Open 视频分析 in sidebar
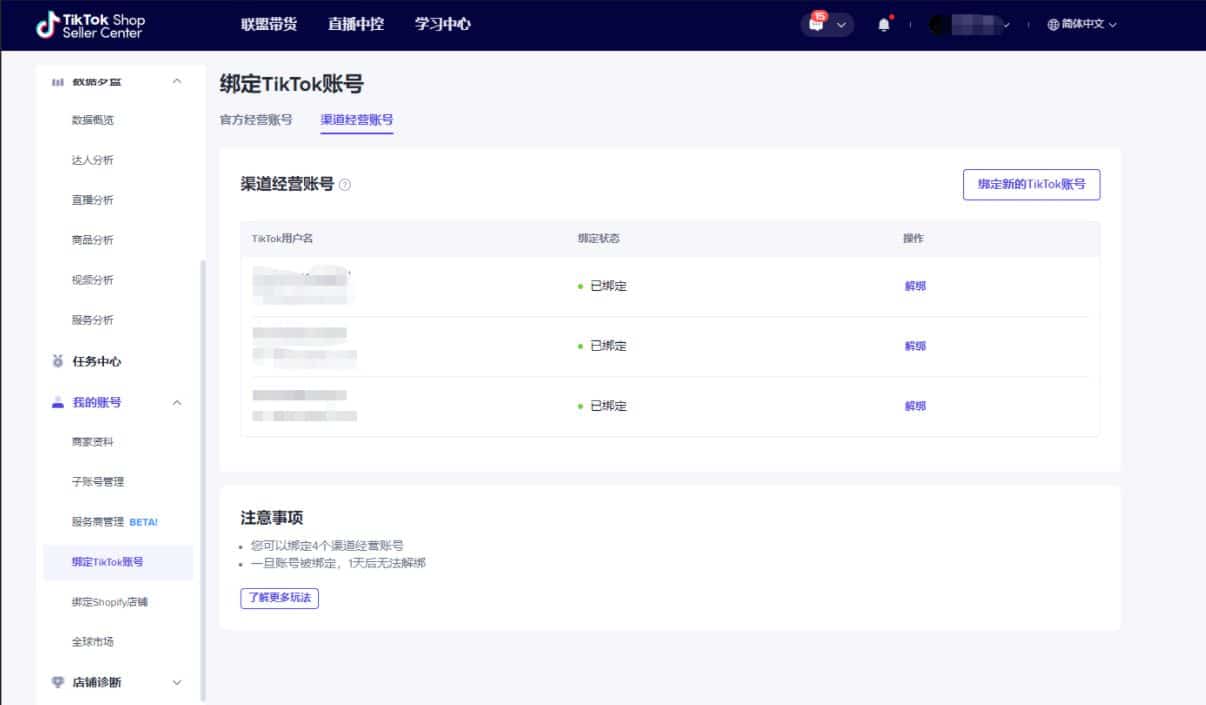This screenshot has width=1206, height=705. pyautogui.click(x=93, y=280)
